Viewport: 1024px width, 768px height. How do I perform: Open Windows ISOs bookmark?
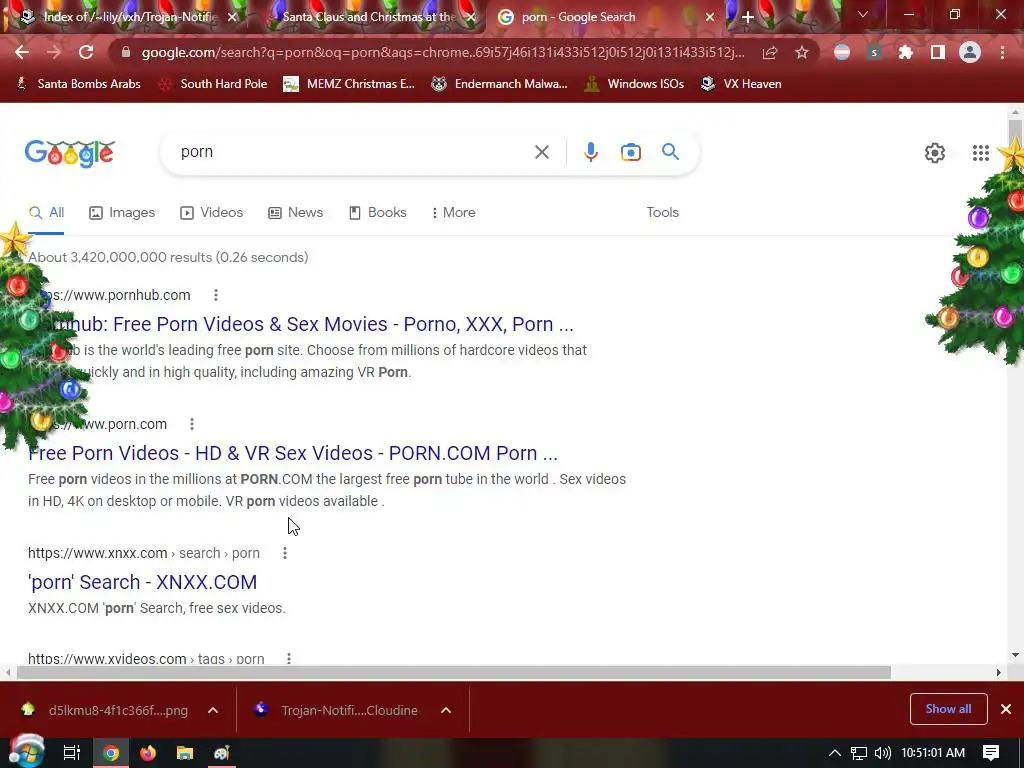pos(634,84)
